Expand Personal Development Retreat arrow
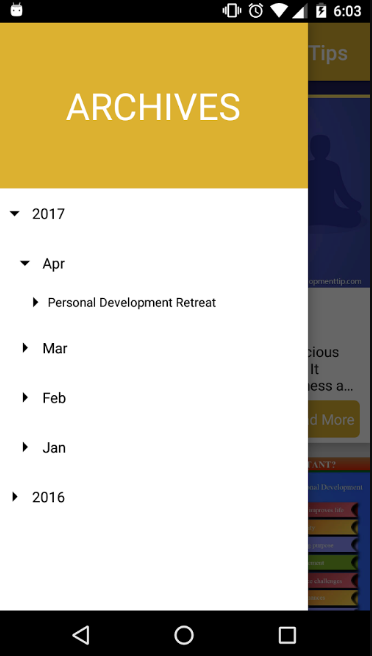This screenshot has height=656, width=372. click(x=36, y=302)
